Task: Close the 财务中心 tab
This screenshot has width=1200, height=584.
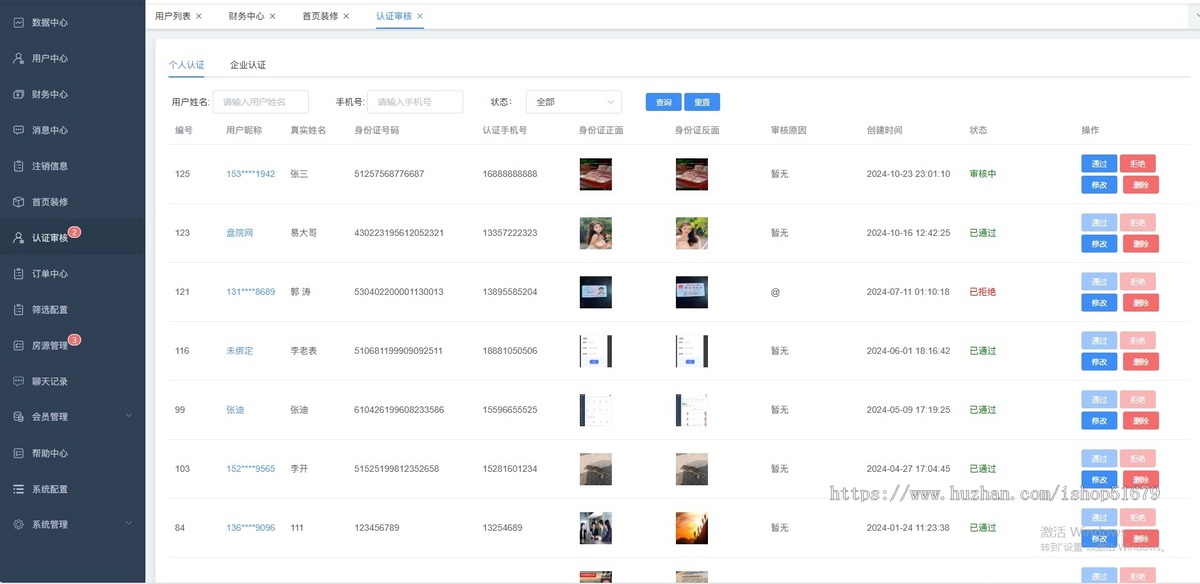Action: 272,16
